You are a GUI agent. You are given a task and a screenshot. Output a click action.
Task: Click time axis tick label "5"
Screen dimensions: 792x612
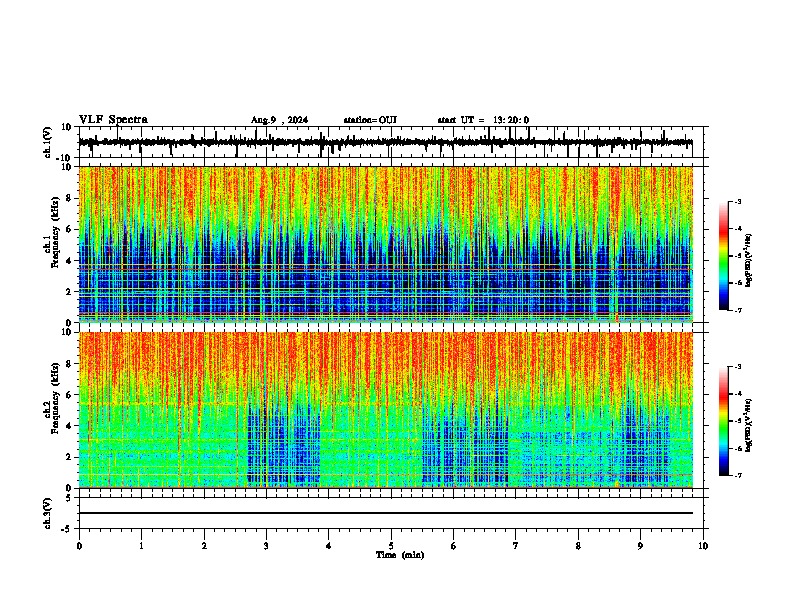(391, 546)
